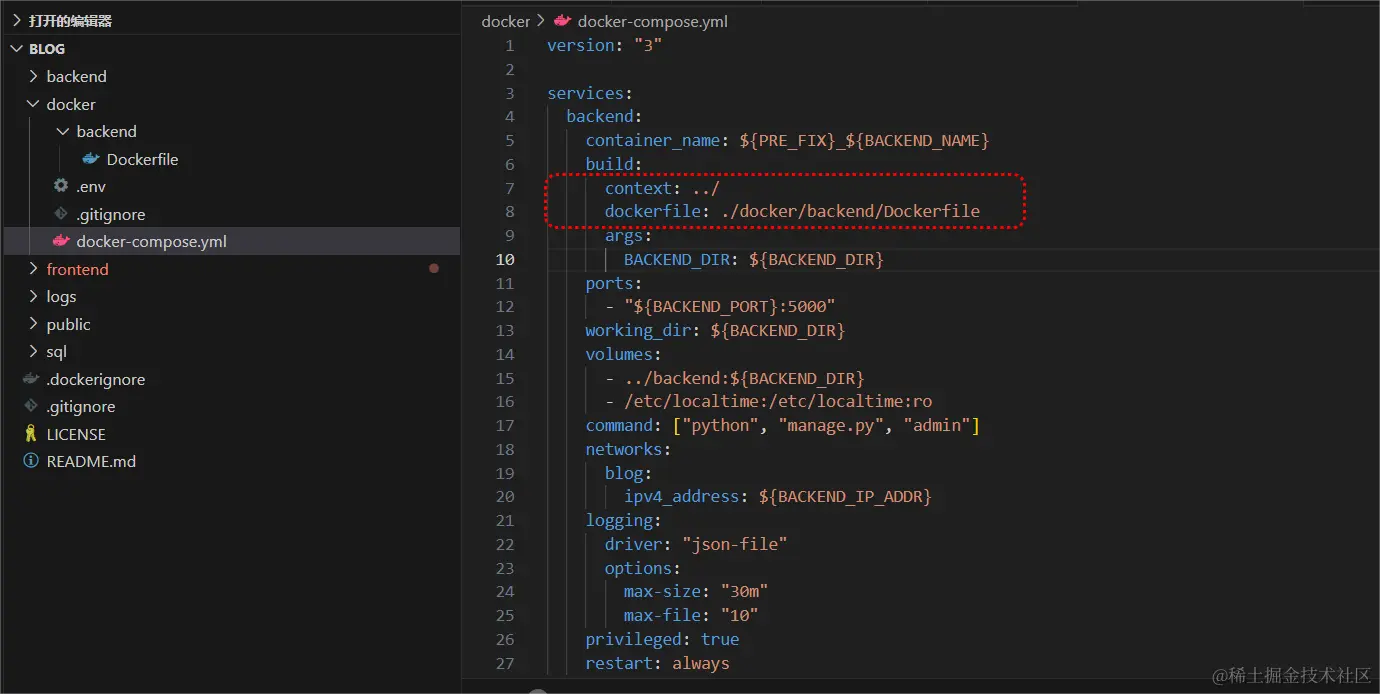The height and width of the screenshot is (694, 1380).
Task: Expand the top-level backend folder
Action: coord(33,76)
